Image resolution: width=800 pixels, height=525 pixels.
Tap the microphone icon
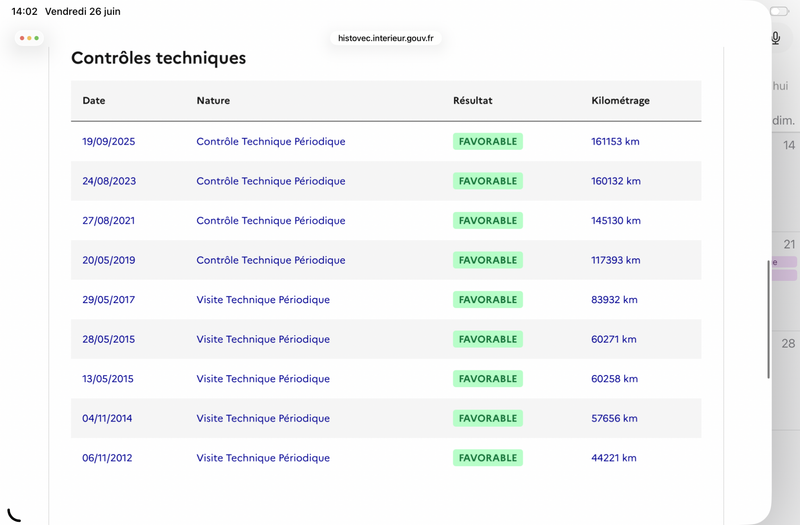click(775, 38)
